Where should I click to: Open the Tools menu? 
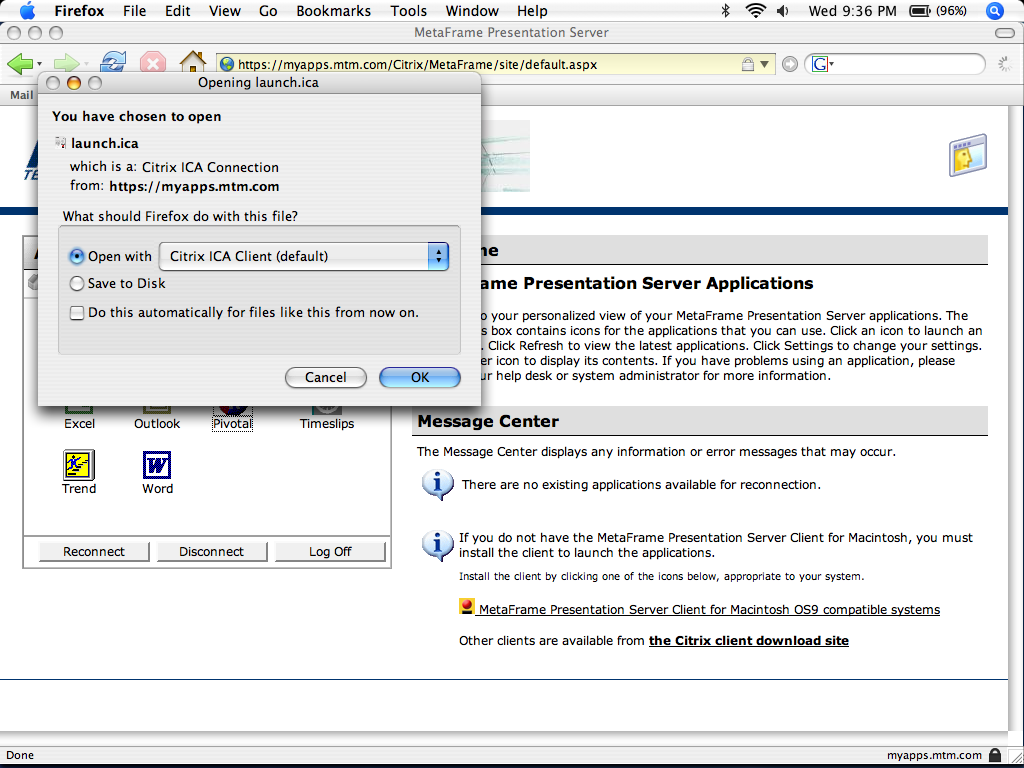(x=409, y=10)
